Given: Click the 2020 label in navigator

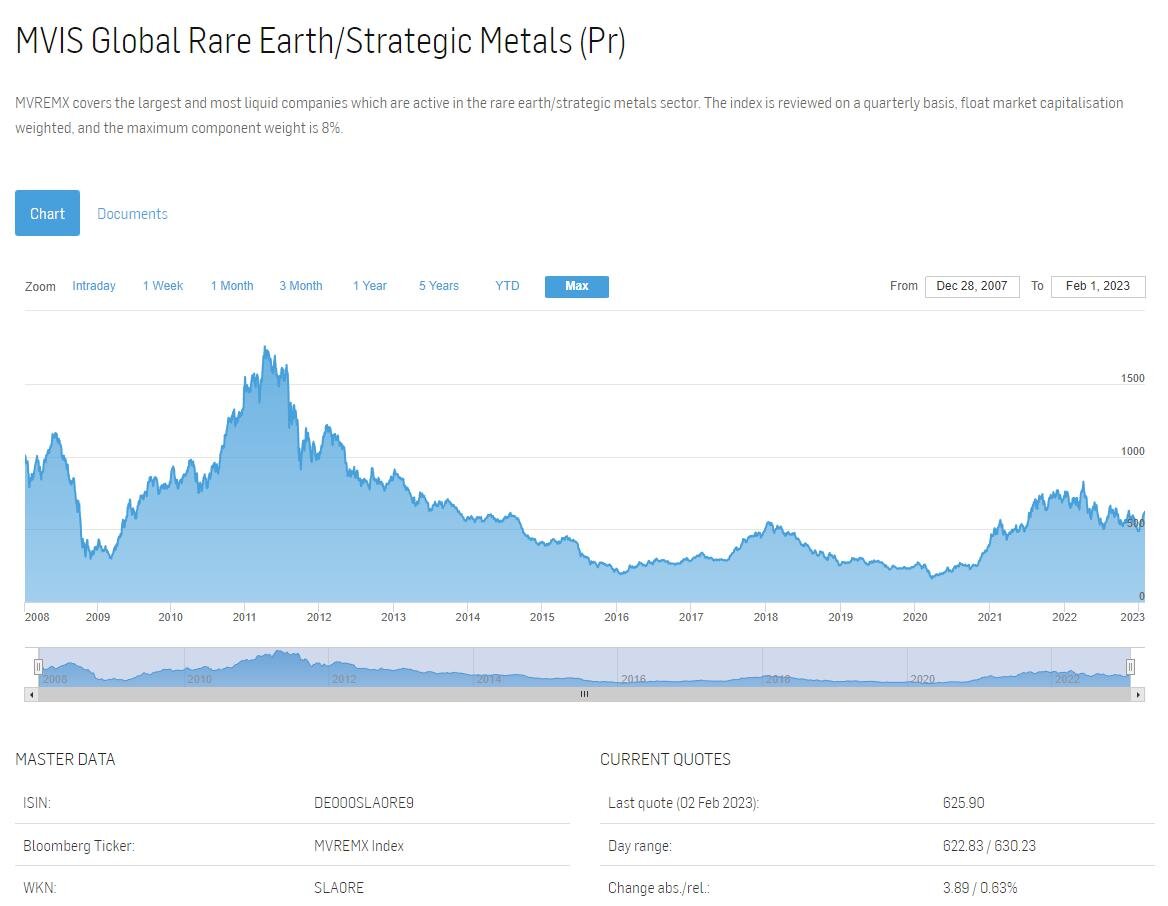Looking at the screenshot, I should pos(922,679).
